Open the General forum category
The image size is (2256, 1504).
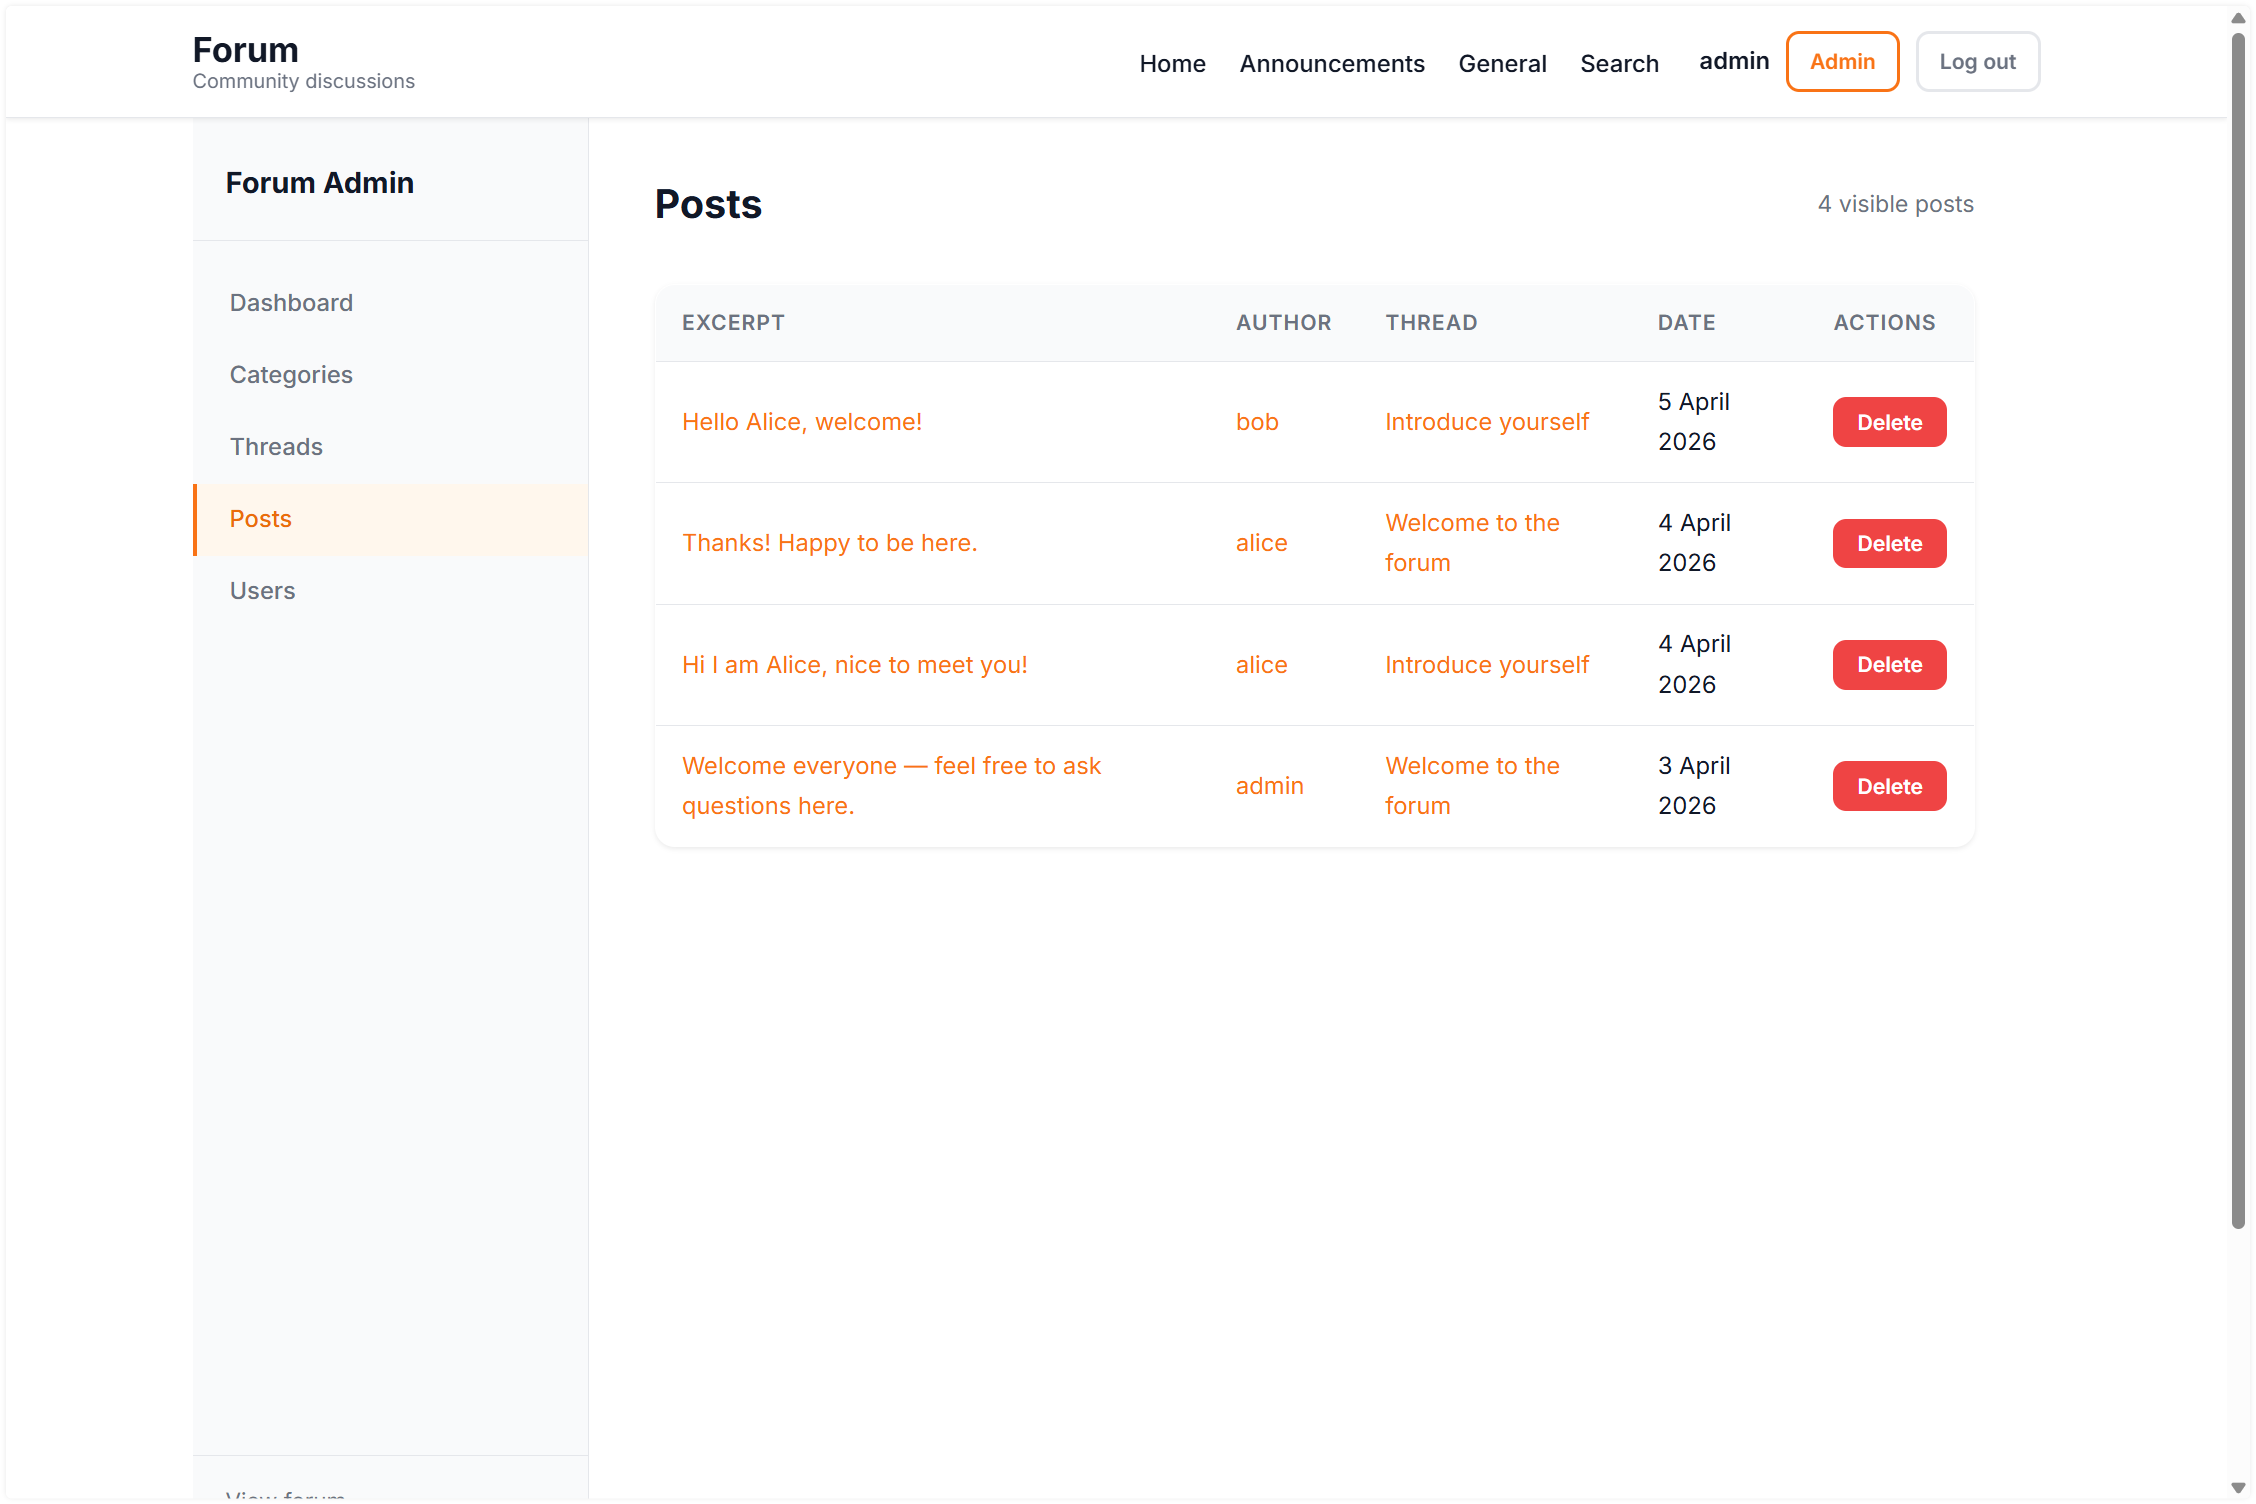(1502, 63)
